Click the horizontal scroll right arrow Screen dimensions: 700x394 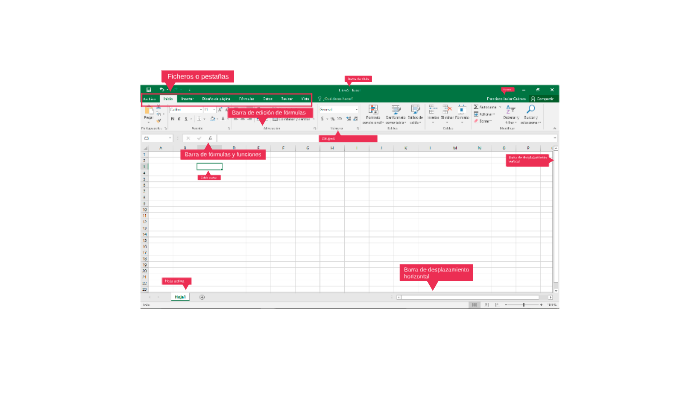point(550,297)
